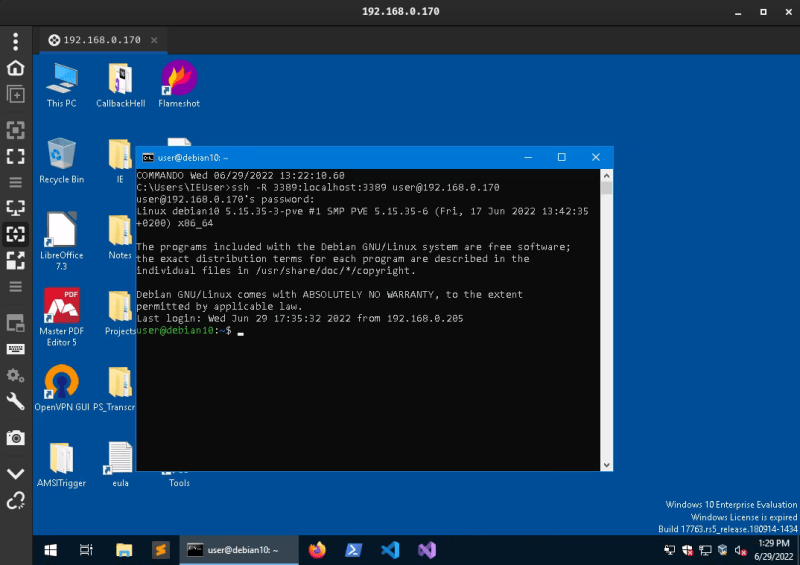Screen dimensions: 800x565
Task: Close the user@debian10 terminal window
Action: (x=595, y=157)
